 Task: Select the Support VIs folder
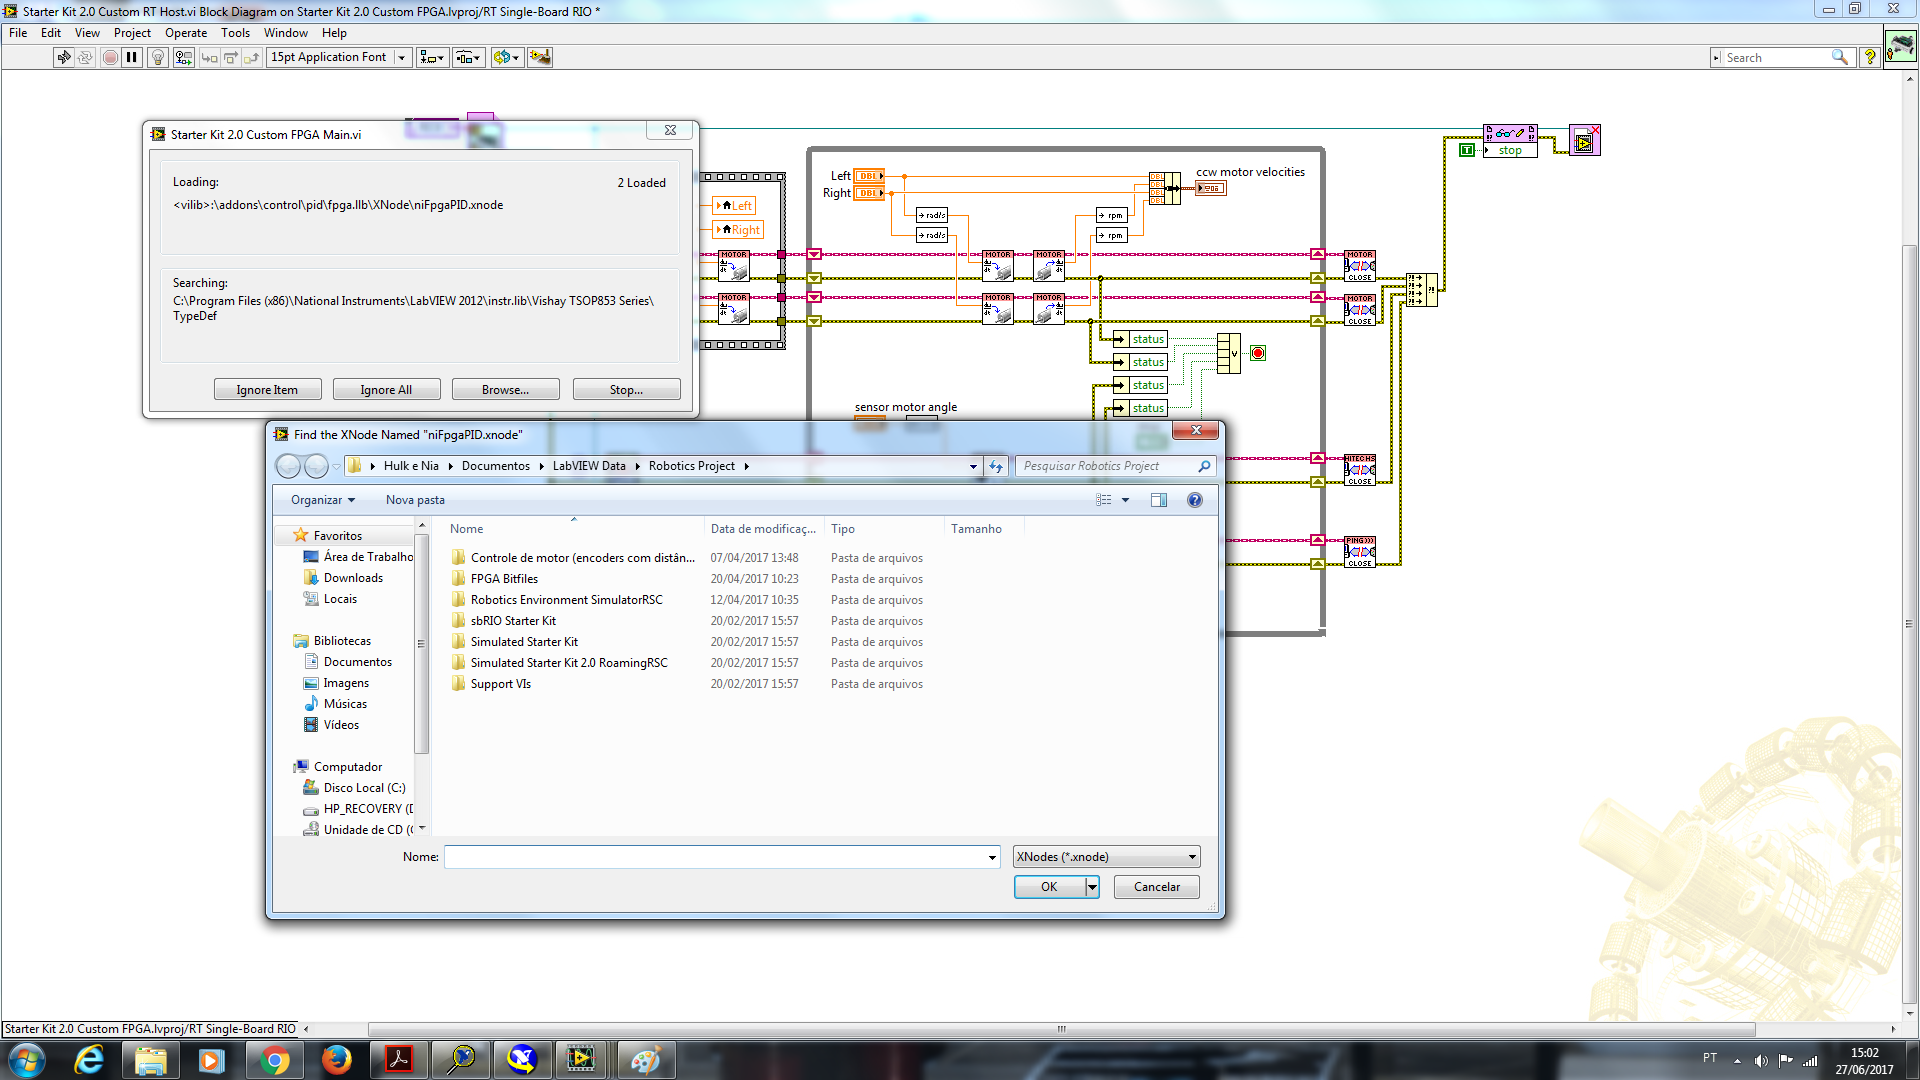pos(500,684)
